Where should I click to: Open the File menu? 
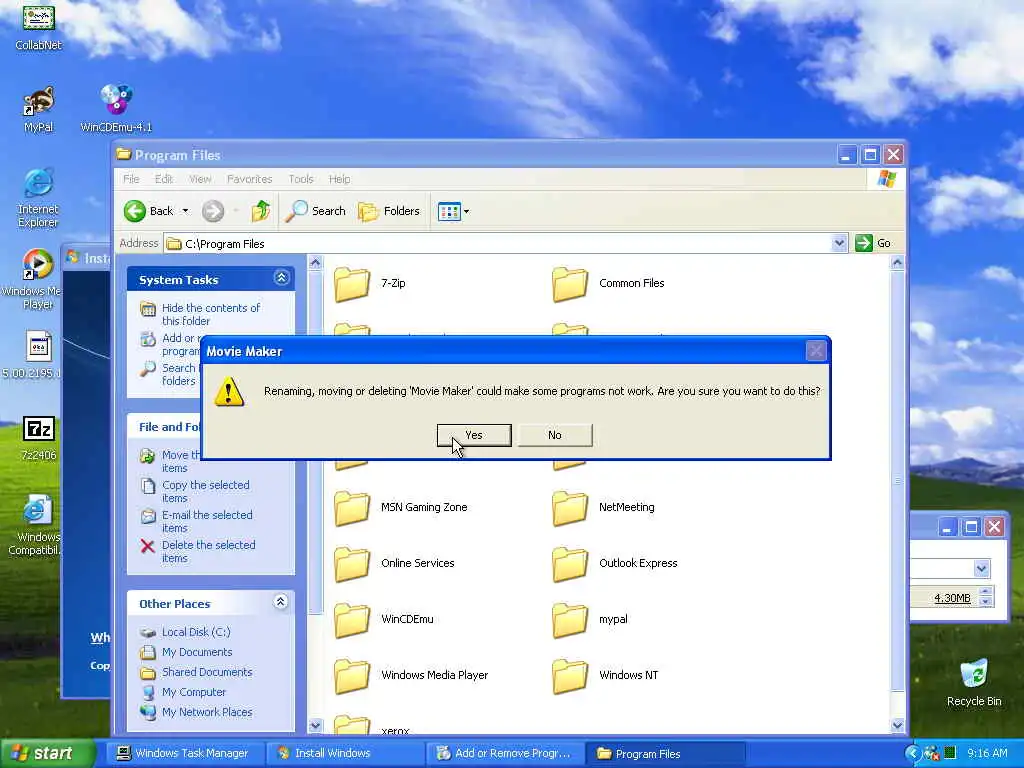[x=131, y=179]
